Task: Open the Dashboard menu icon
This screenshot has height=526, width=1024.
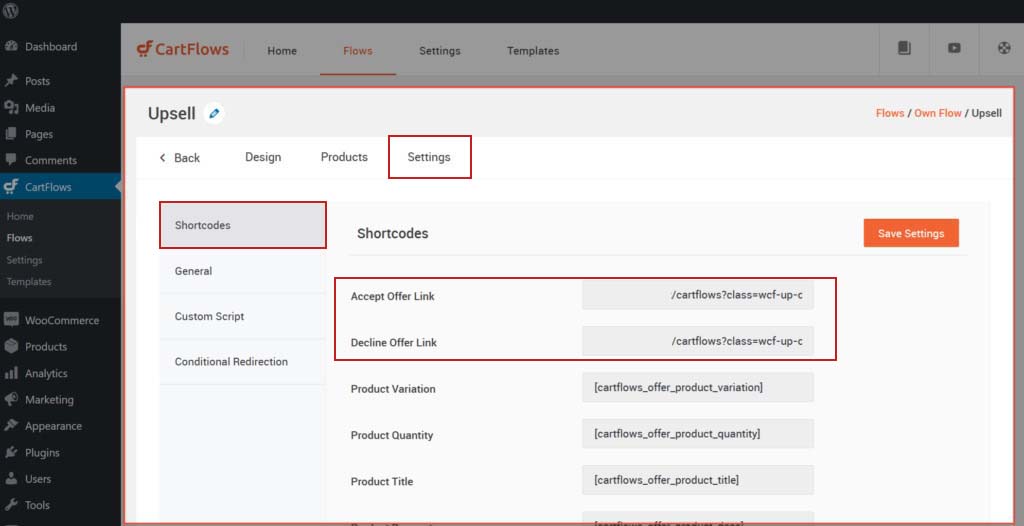Action: (x=10, y=46)
